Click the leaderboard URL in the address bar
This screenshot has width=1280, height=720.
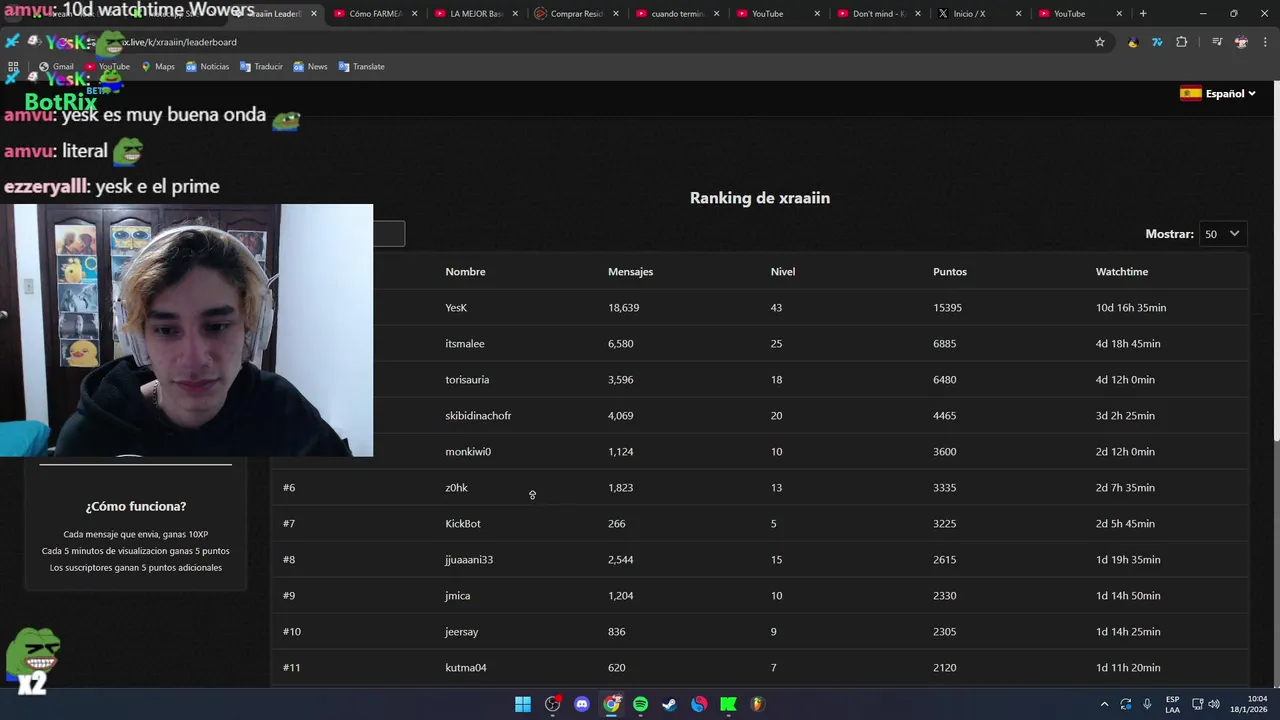pos(178,42)
